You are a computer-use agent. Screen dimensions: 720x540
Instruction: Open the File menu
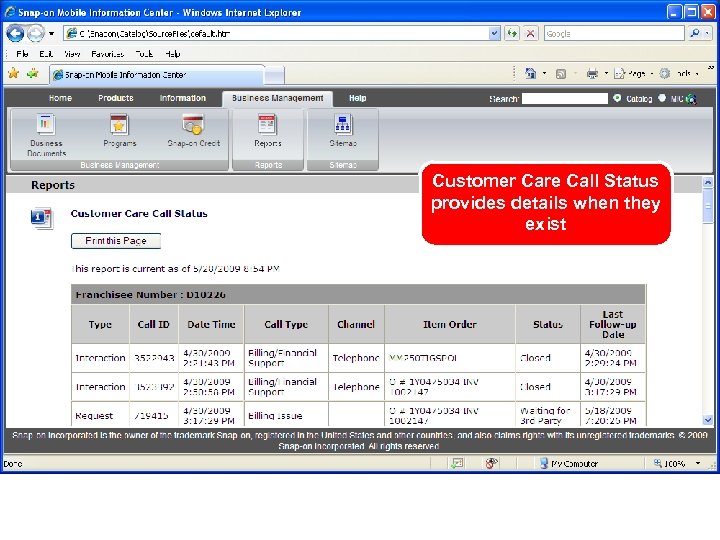pos(22,54)
